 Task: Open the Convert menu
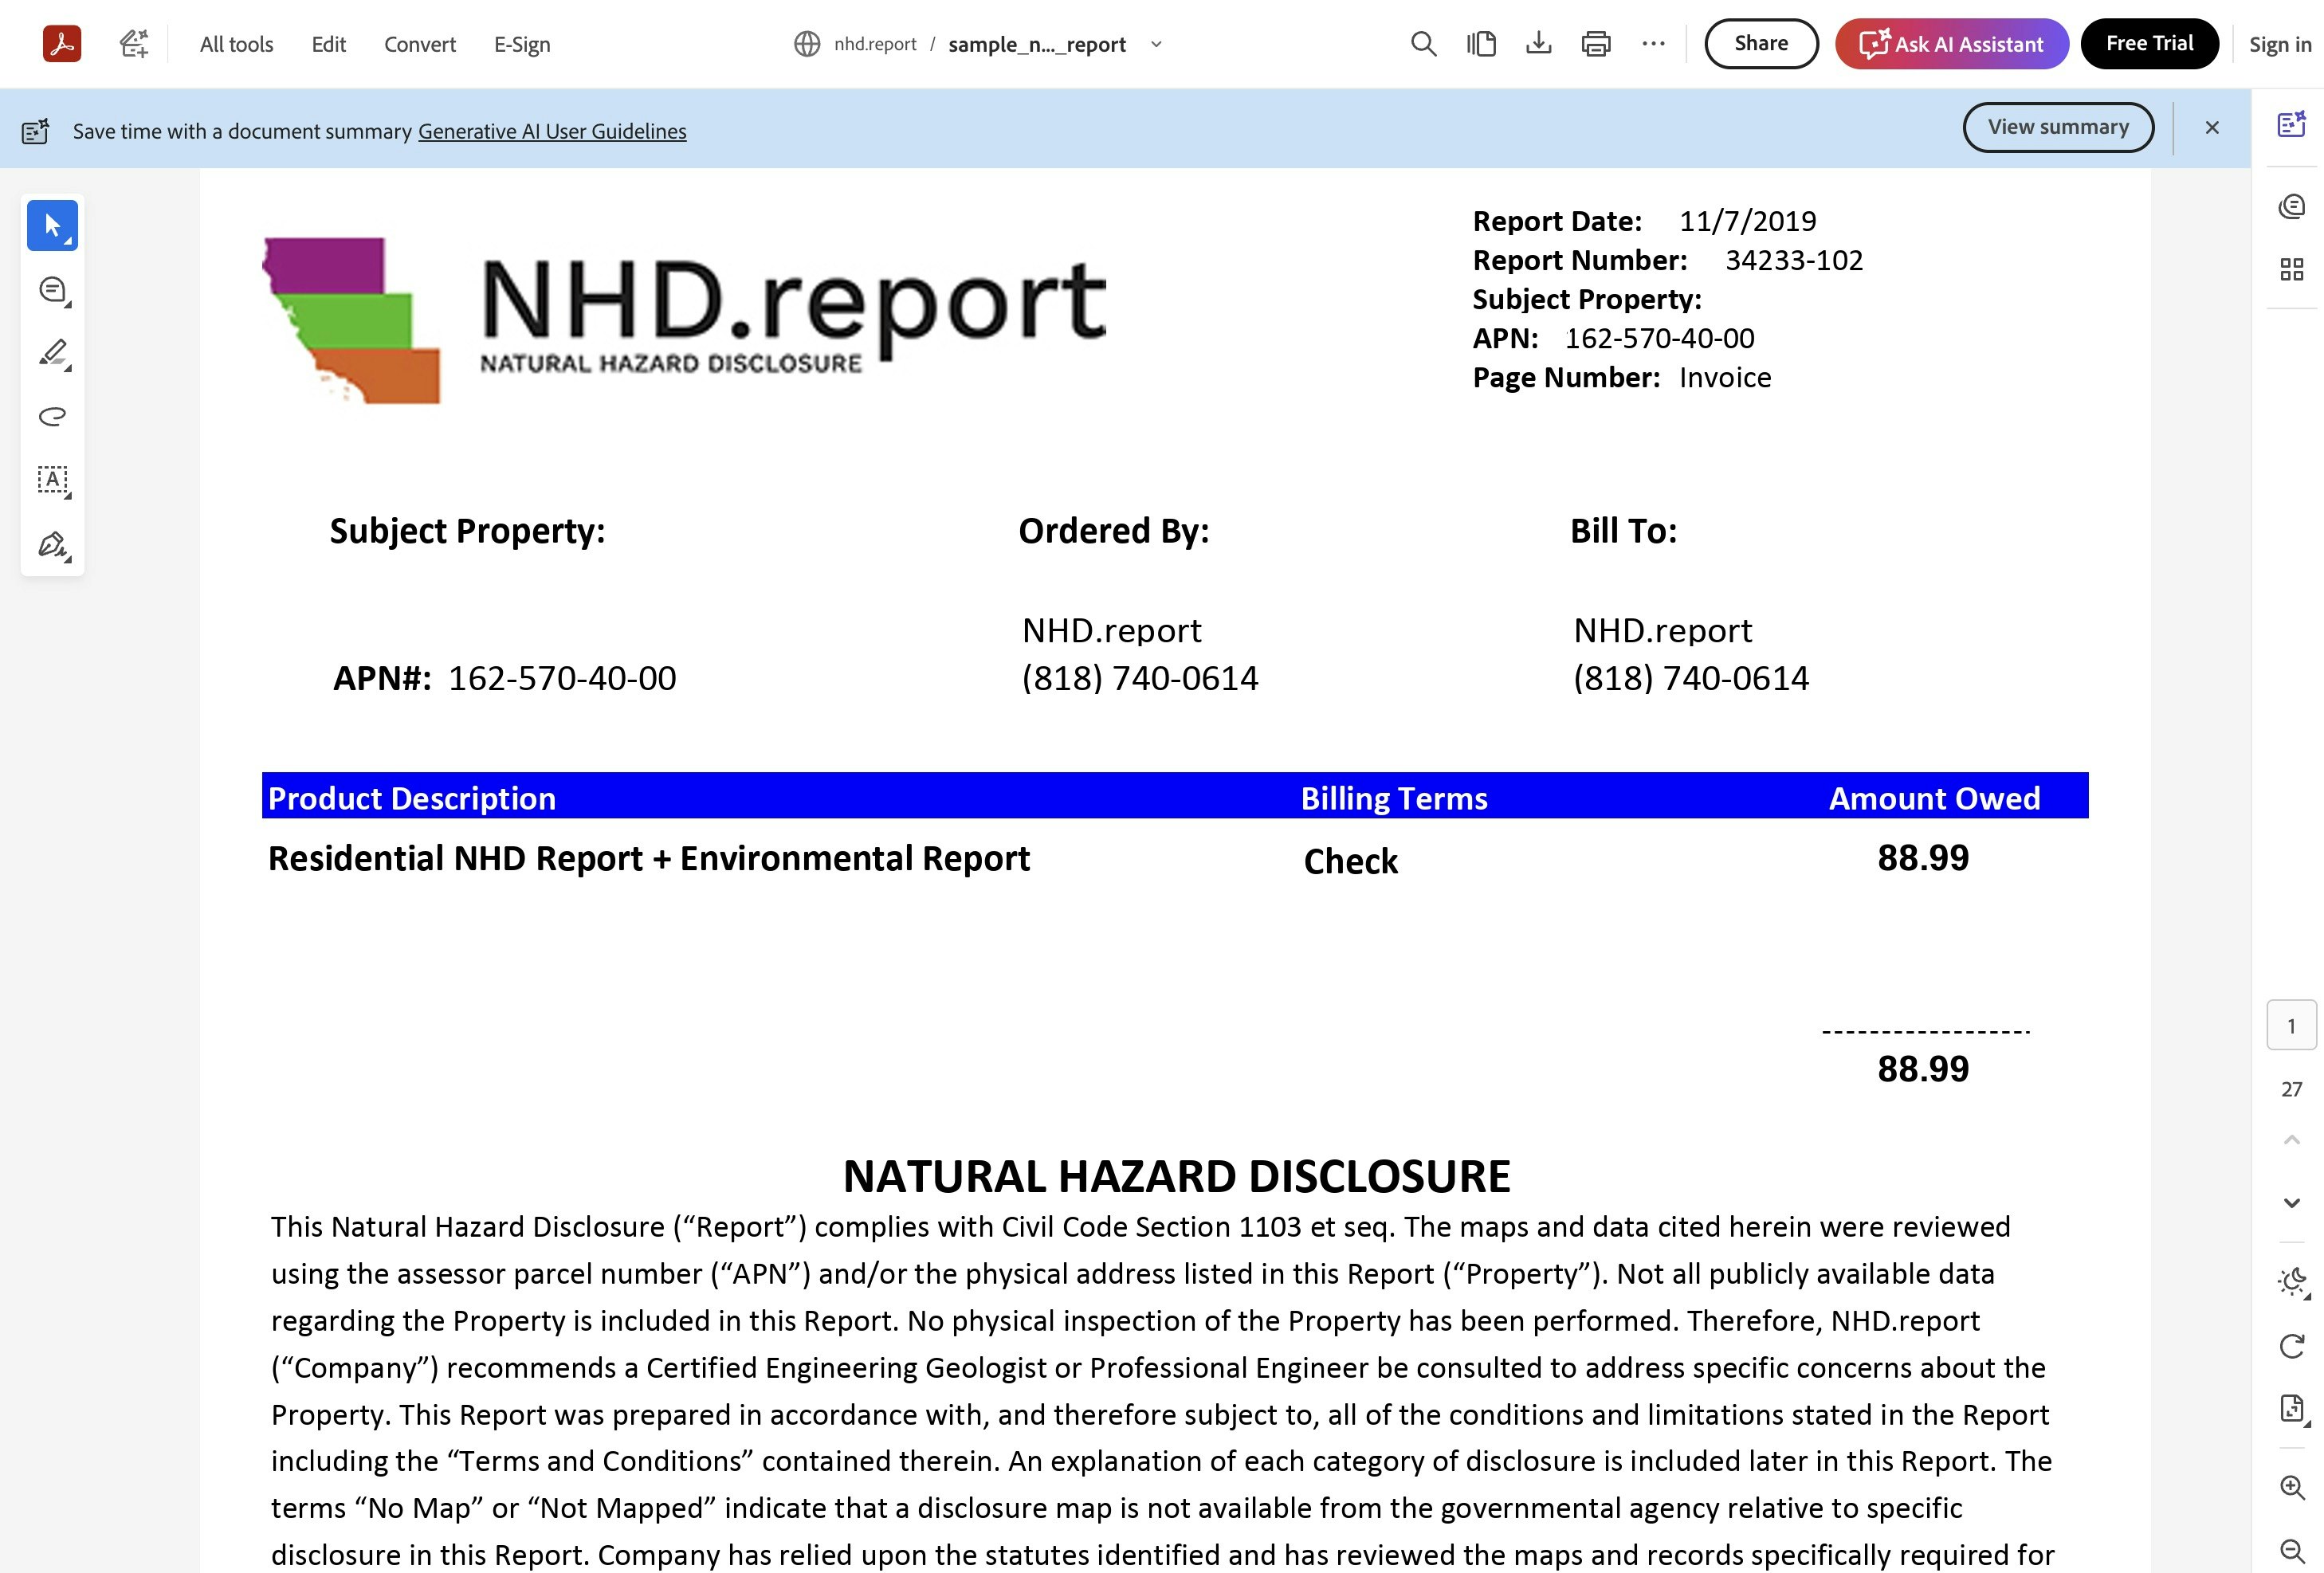pos(420,44)
